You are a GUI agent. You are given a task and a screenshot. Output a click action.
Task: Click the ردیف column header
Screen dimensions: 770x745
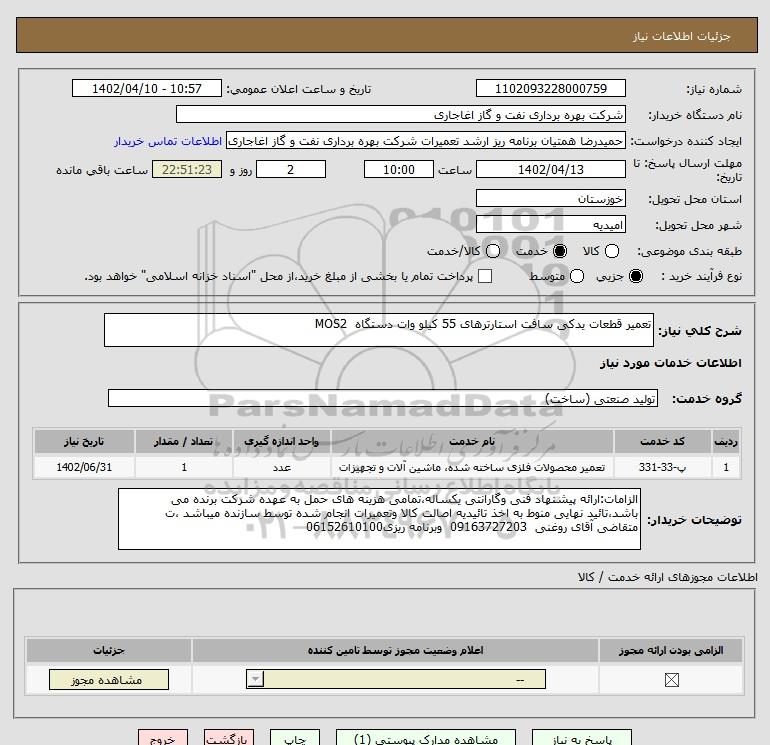click(726, 441)
